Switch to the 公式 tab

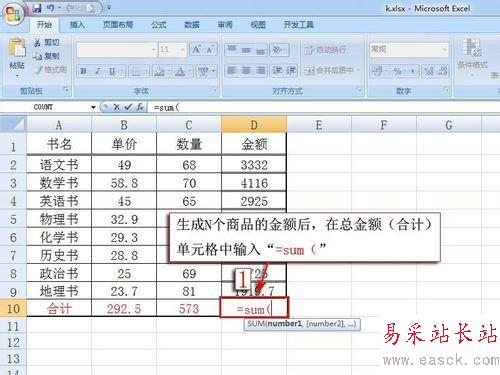[159, 25]
